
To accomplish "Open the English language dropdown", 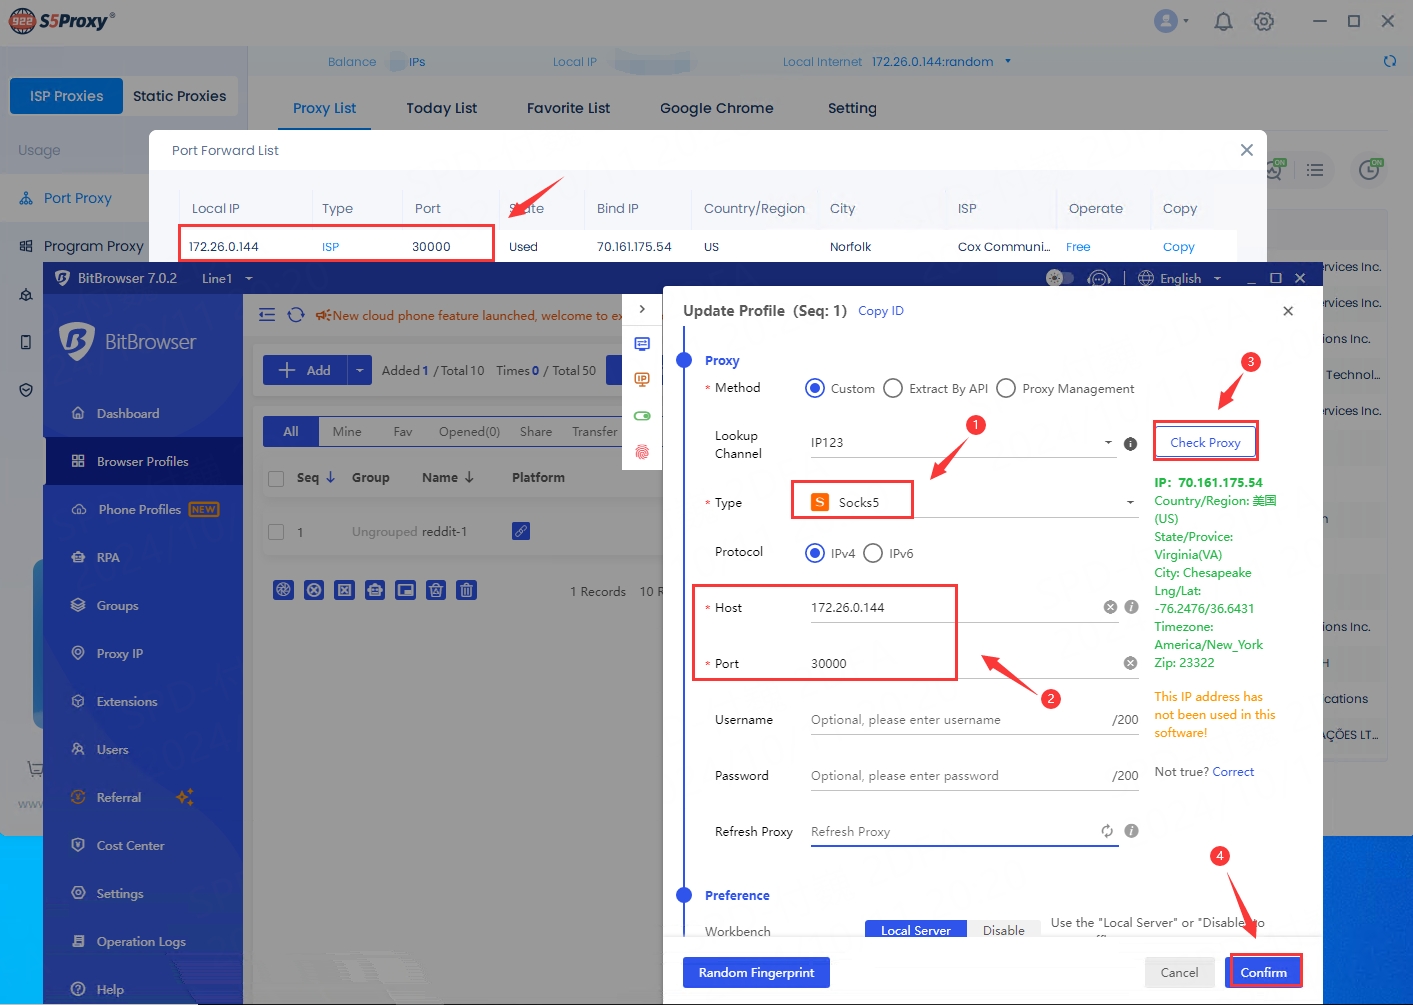I will [x=1181, y=278].
